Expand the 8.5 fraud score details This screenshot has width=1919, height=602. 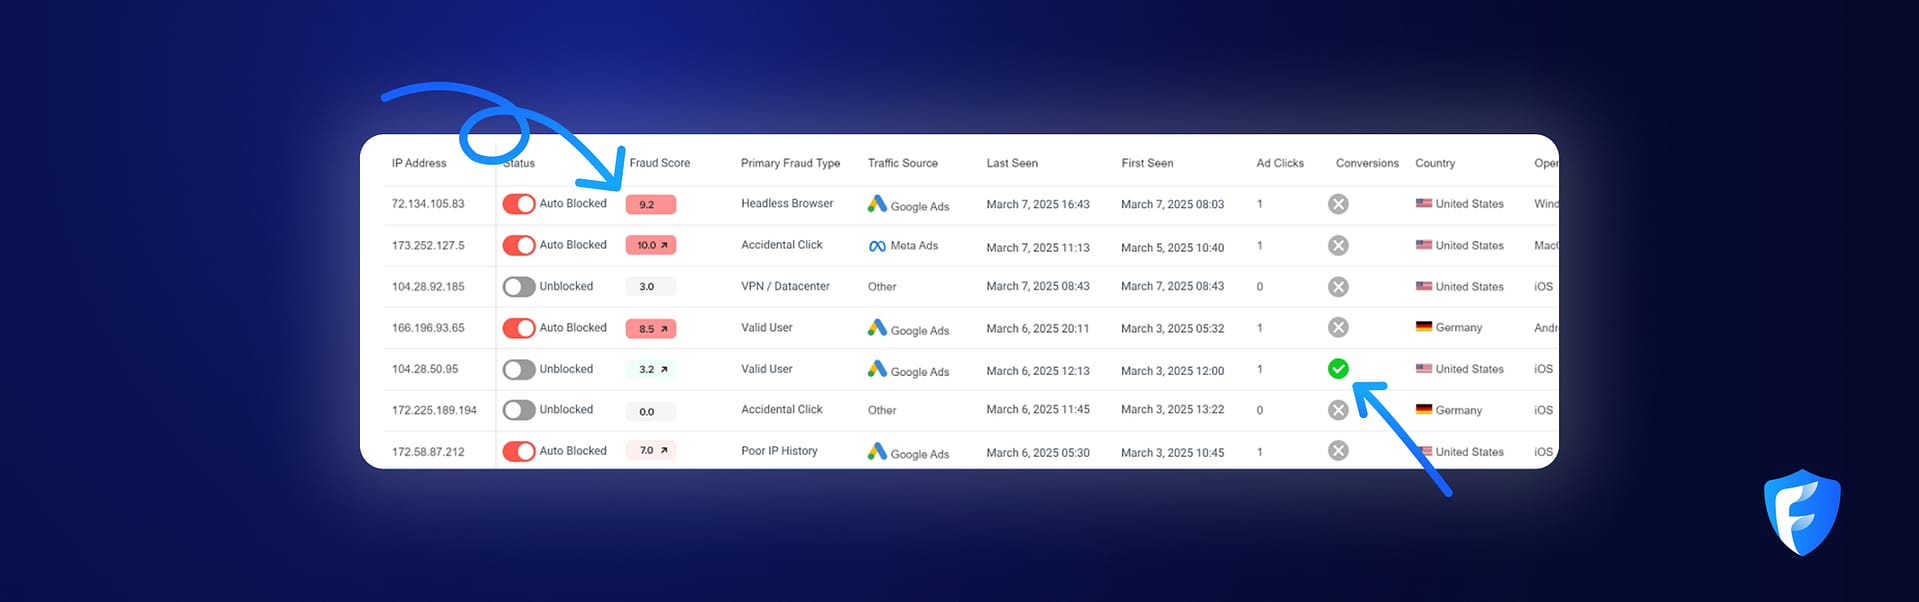pyautogui.click(x=664, y=328)
